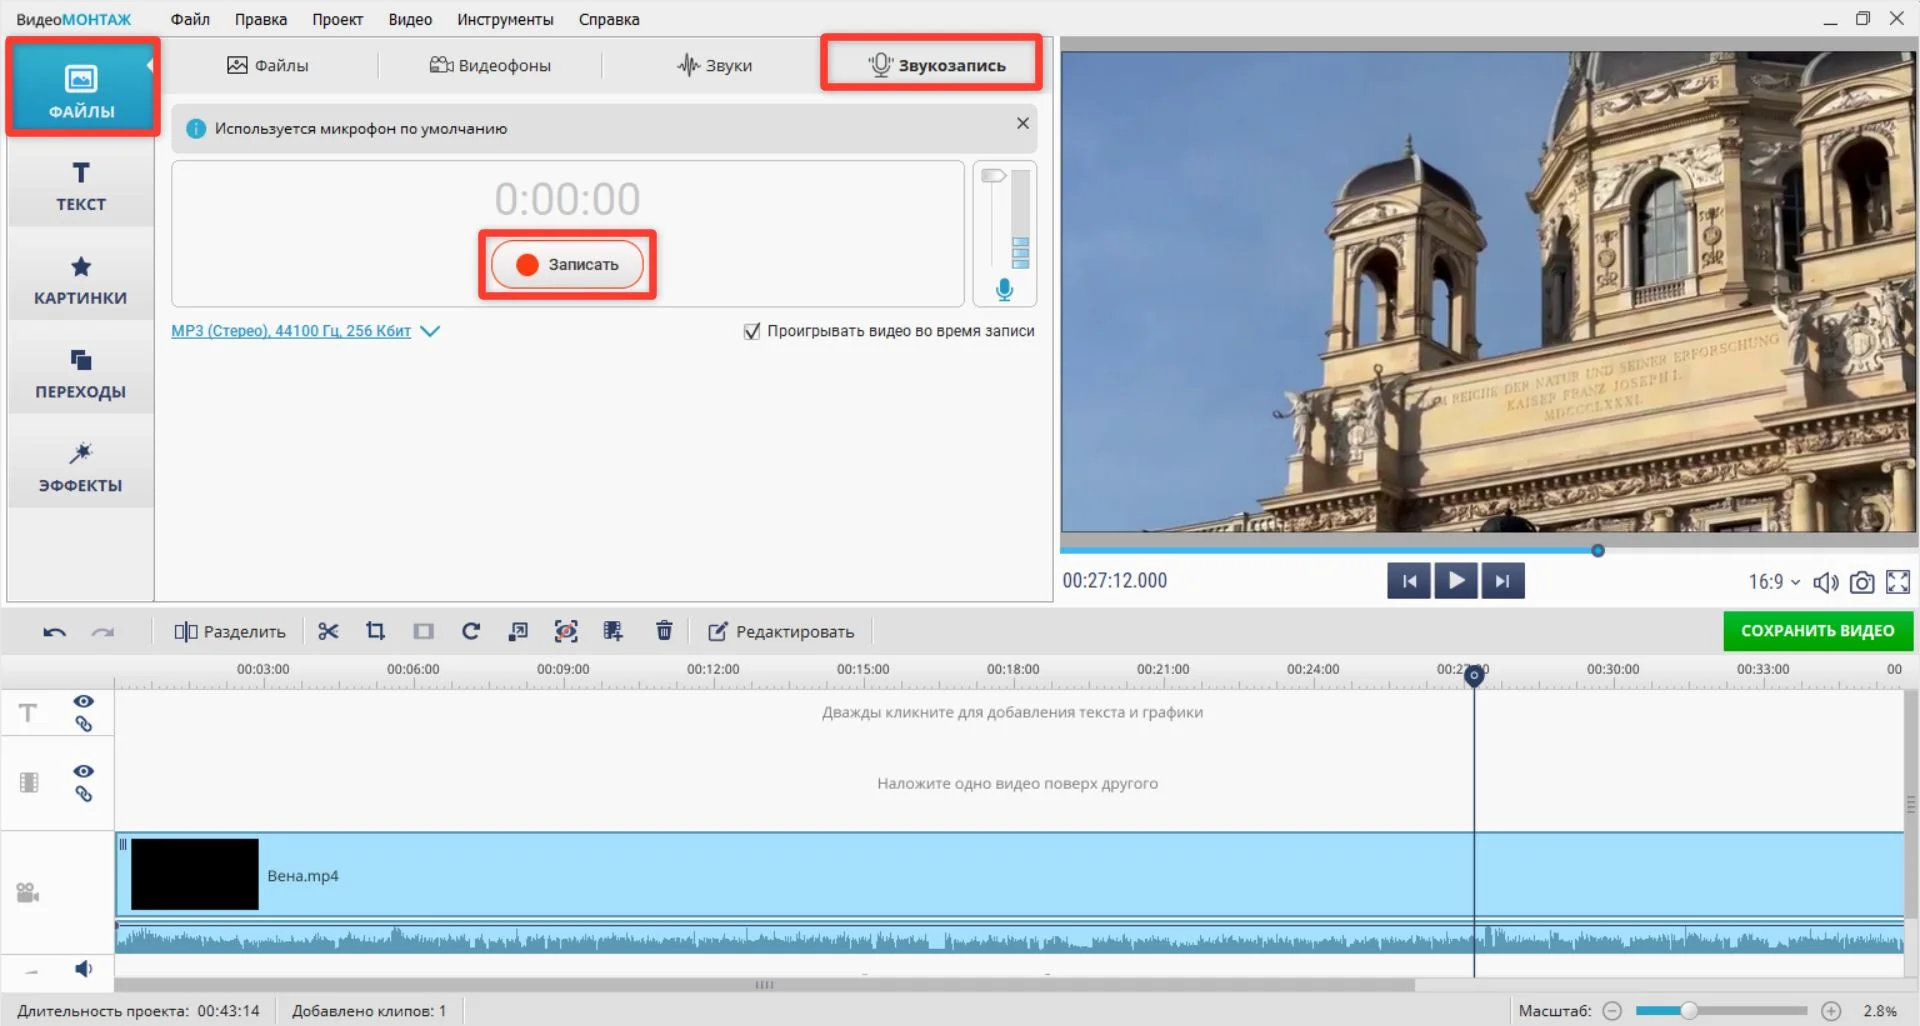Open fullscreen preview mode

point(1897,582)
